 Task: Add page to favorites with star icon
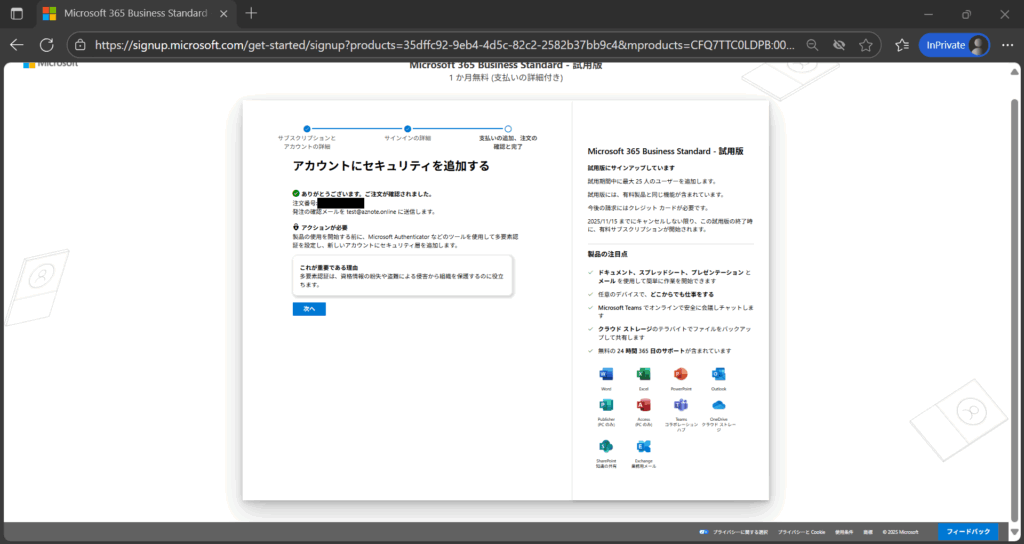click(866, 45)
